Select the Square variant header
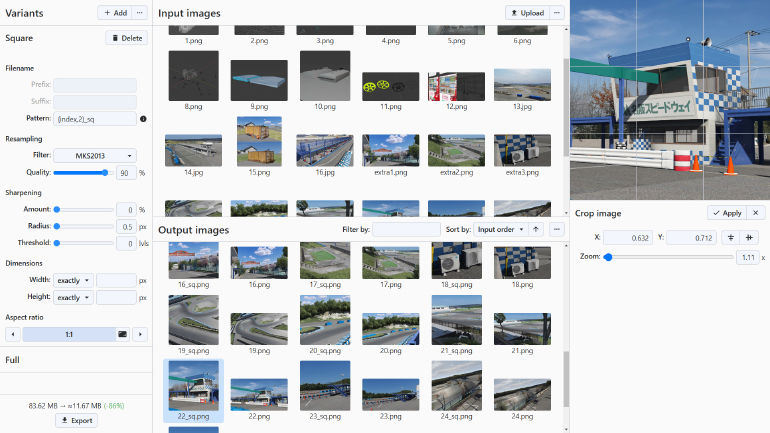The image size is (770, 433). [19, 38]
